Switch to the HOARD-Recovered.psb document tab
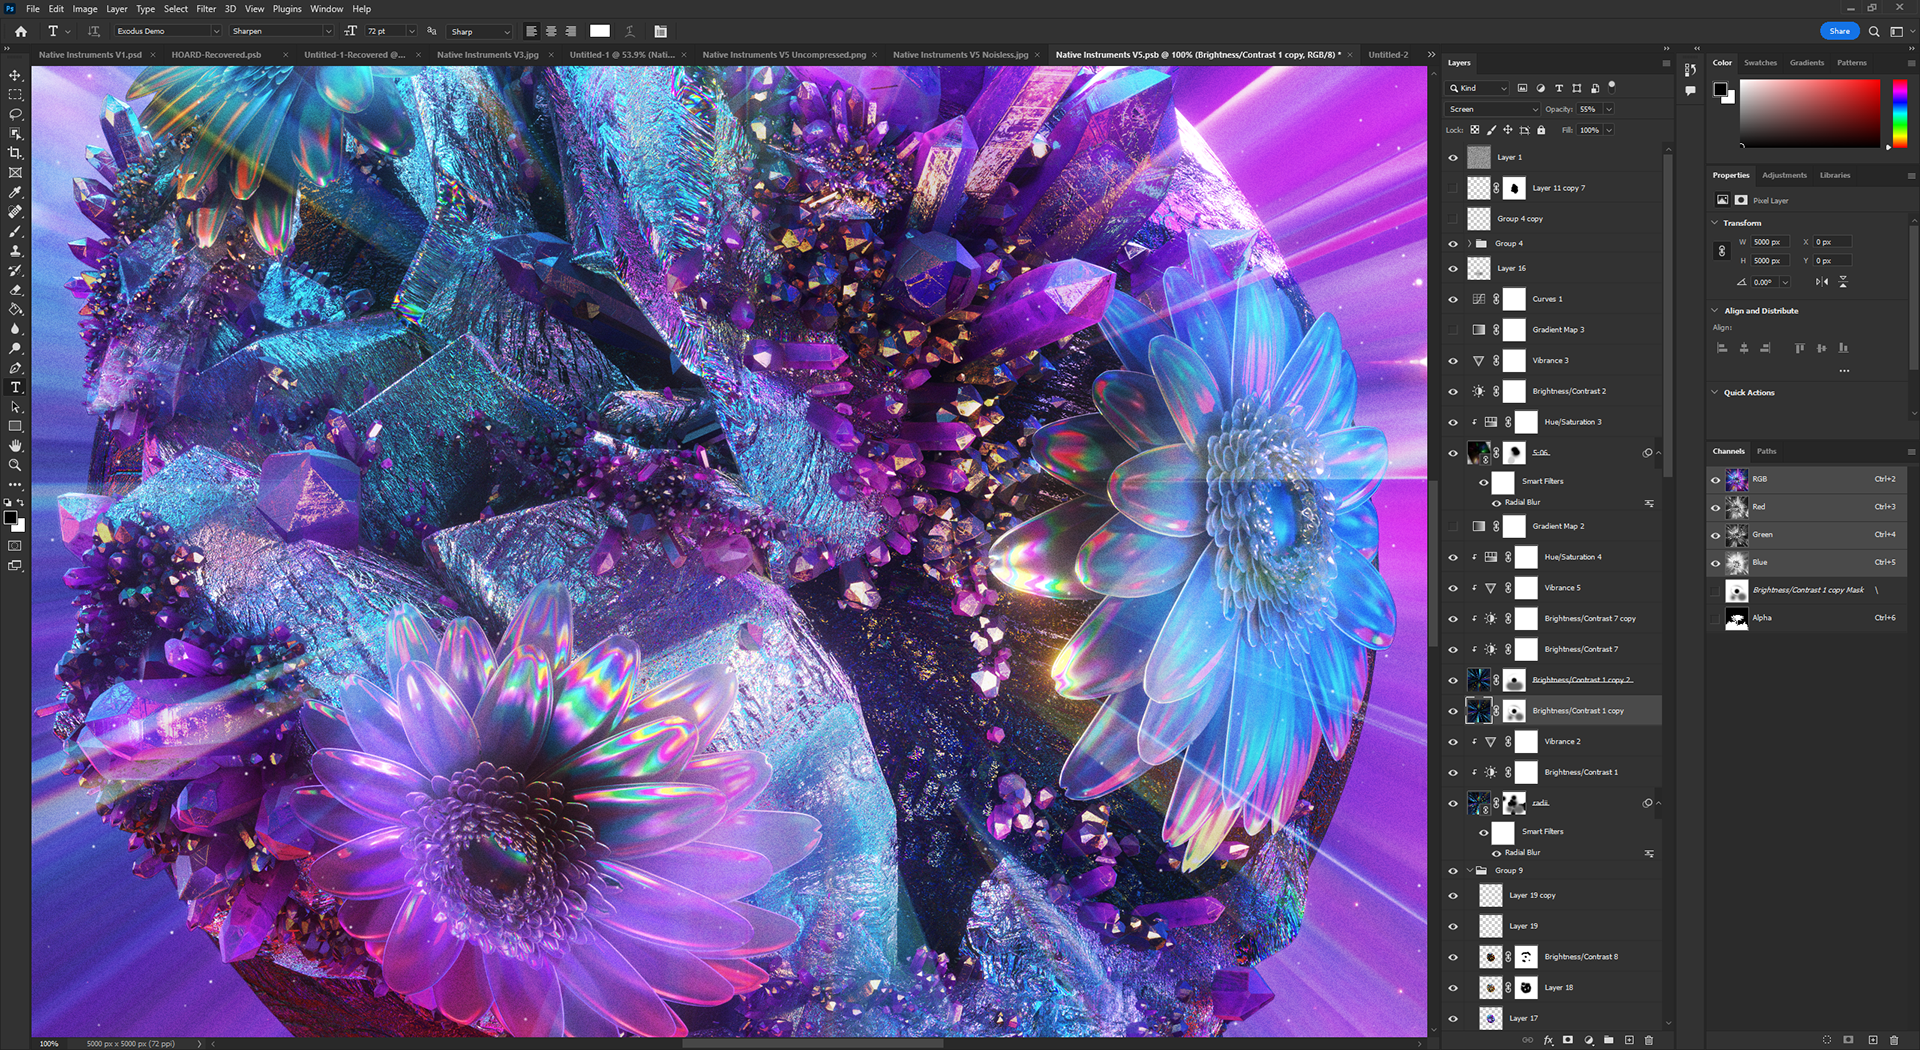The height and width of the screenshot is (1050, 1920). pos(216,55)
